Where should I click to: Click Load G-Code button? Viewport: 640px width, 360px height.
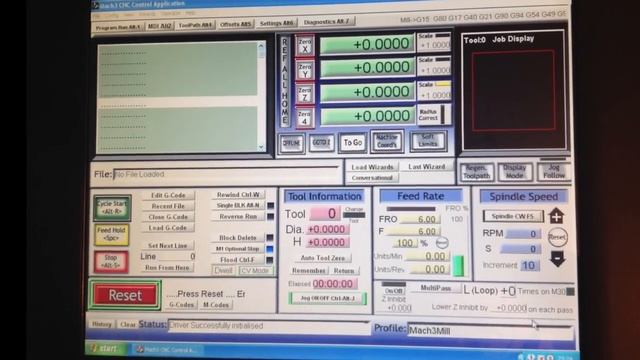[168, 228]
